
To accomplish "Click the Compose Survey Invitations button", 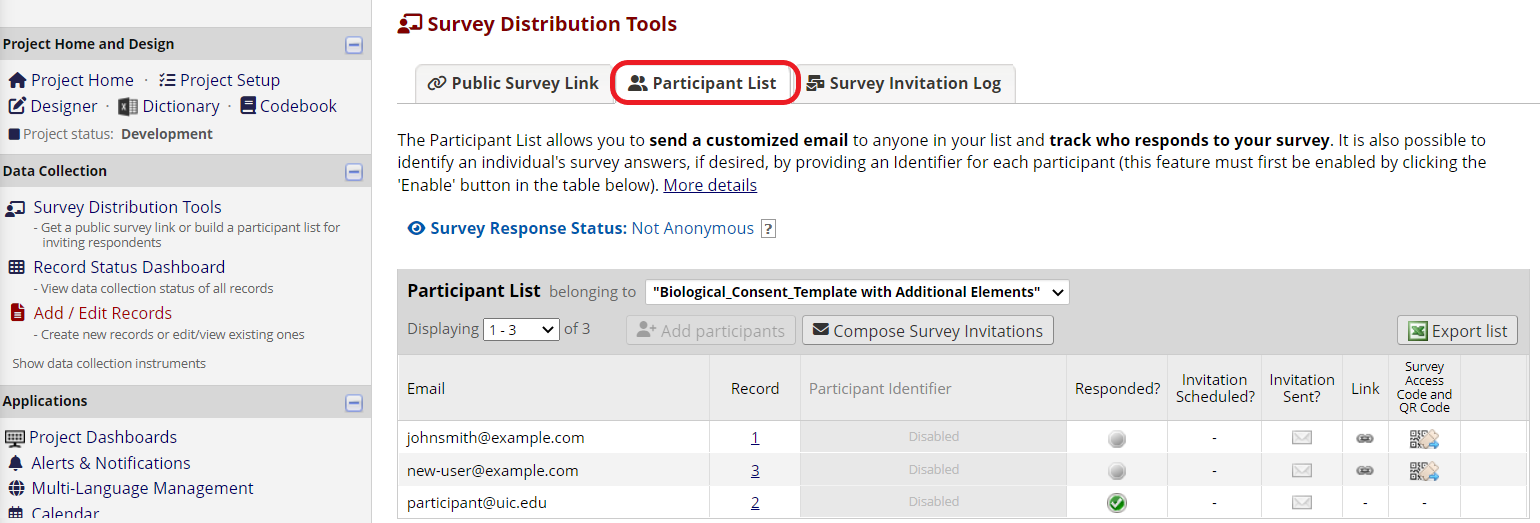I will click(x=927, y=331).
